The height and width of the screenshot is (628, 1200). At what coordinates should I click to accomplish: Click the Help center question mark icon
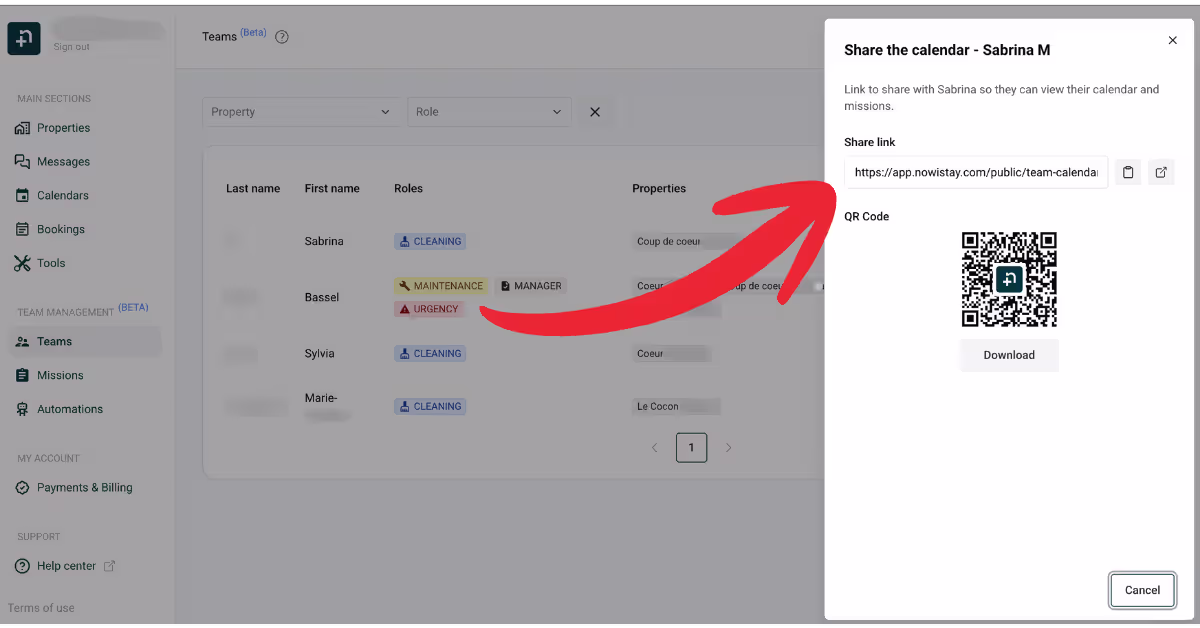tap(22, 566)
